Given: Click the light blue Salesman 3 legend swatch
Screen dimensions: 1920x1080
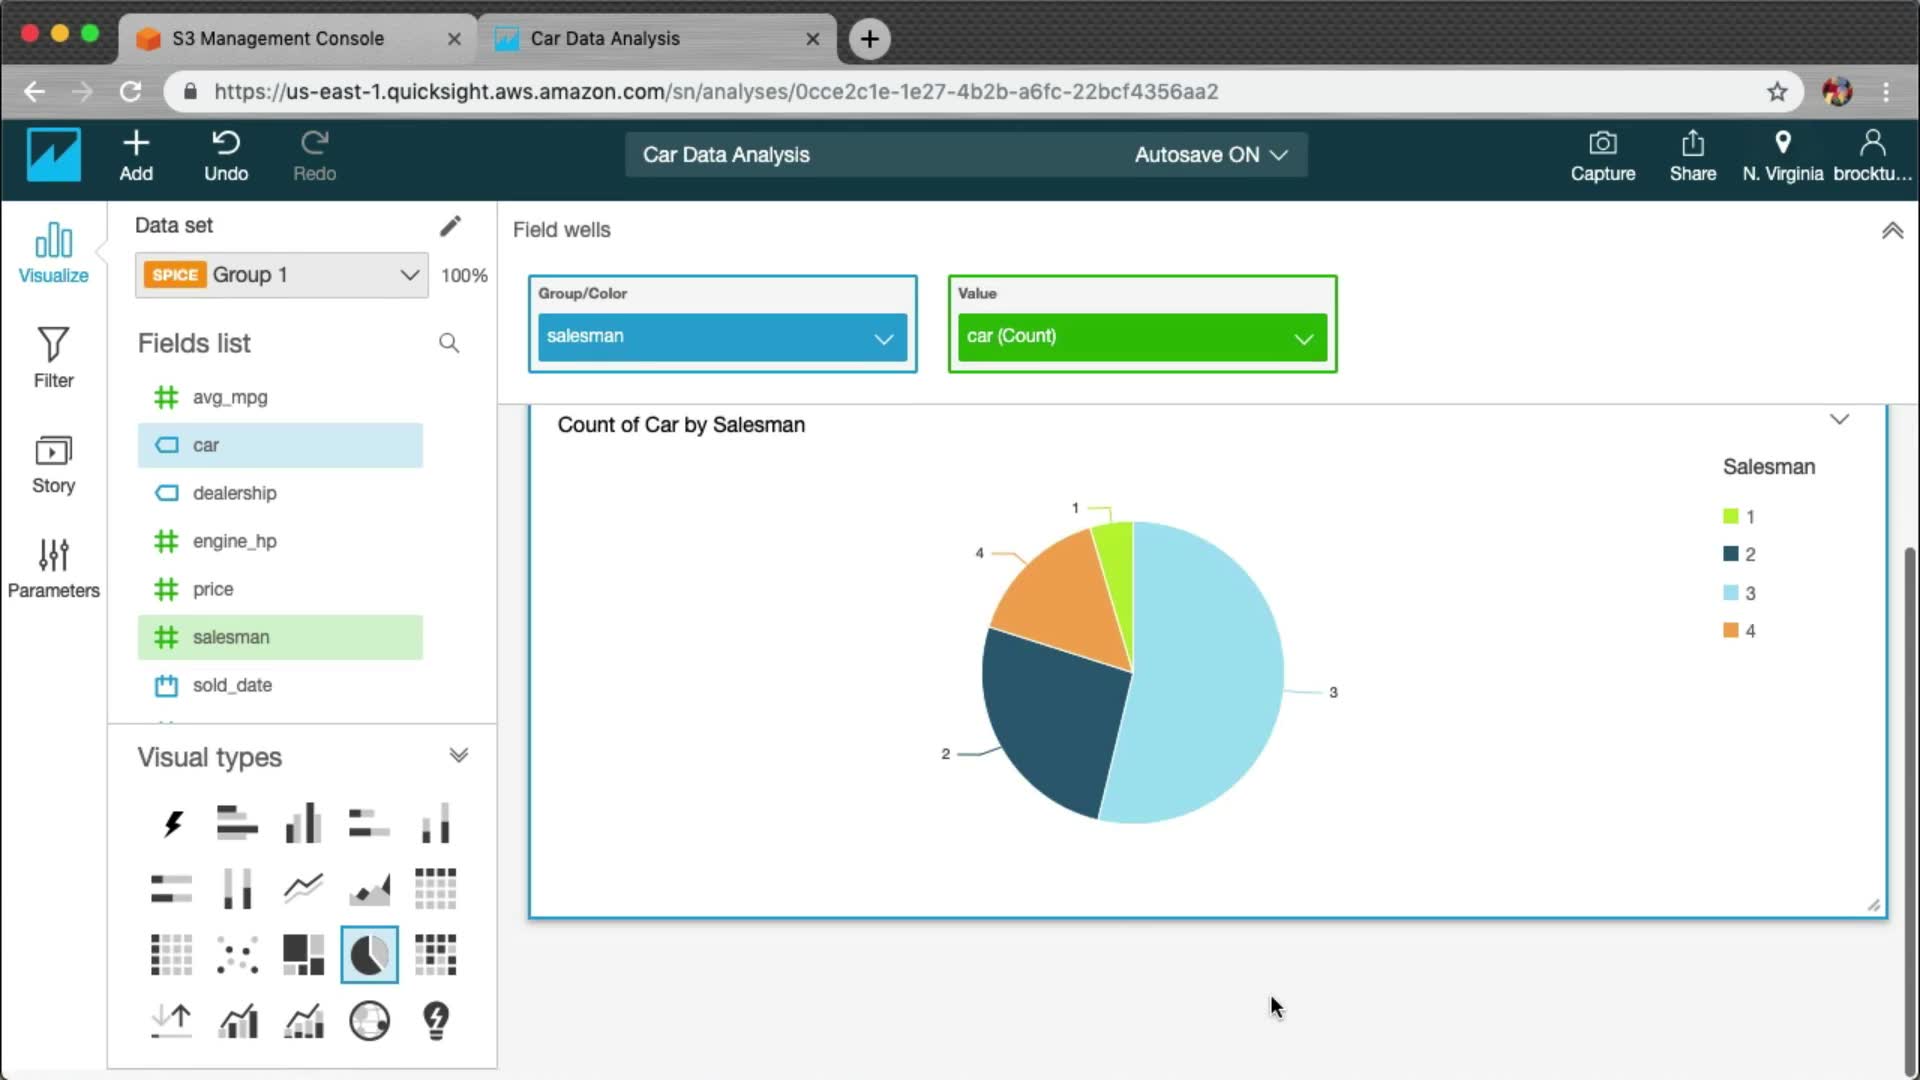Looking at the screenshot, I should tap(1730, 593).
